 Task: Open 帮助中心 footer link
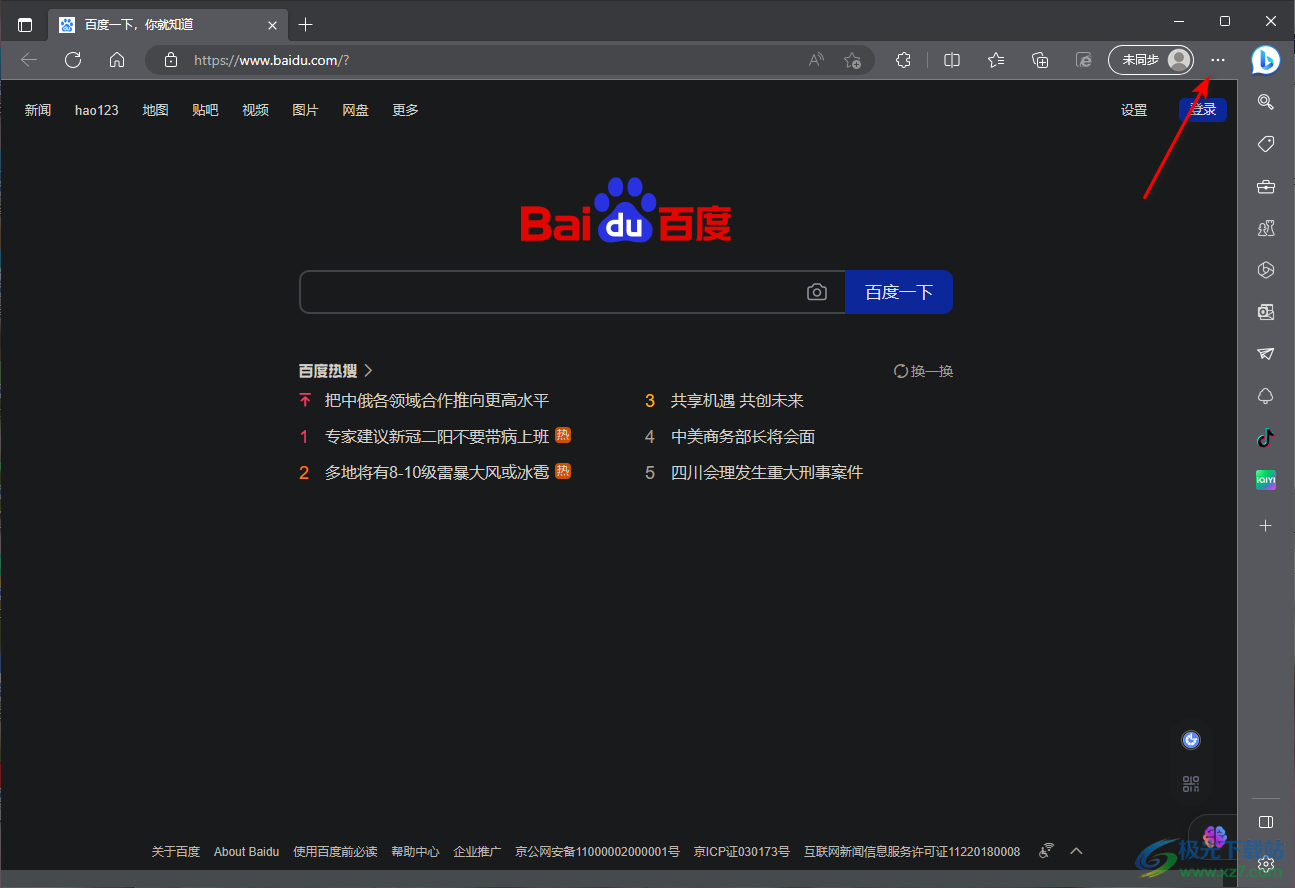415,852
